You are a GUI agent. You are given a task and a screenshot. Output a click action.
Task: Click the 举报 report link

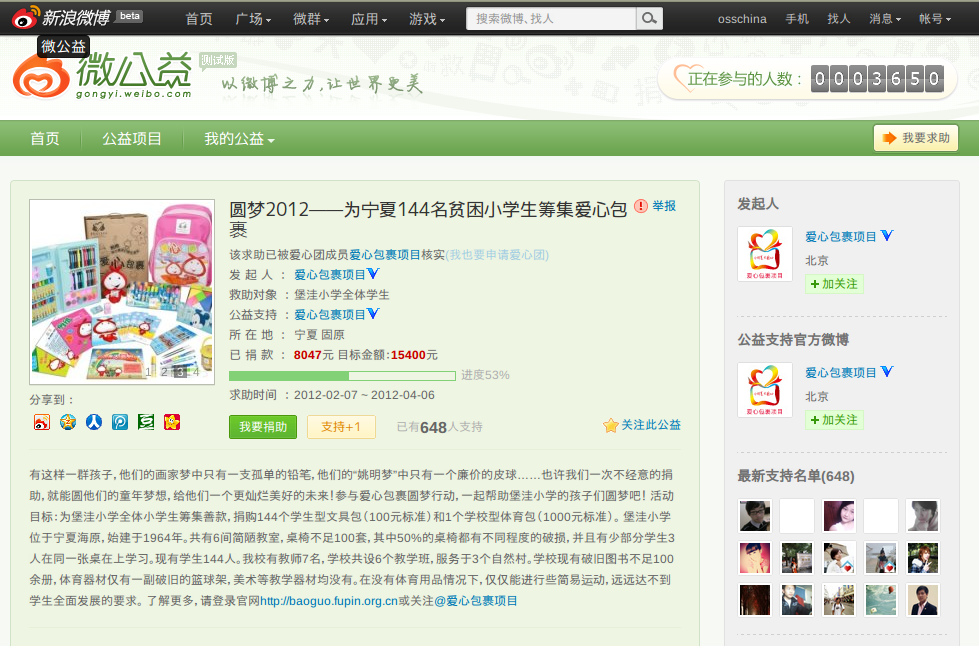[664, 206]
